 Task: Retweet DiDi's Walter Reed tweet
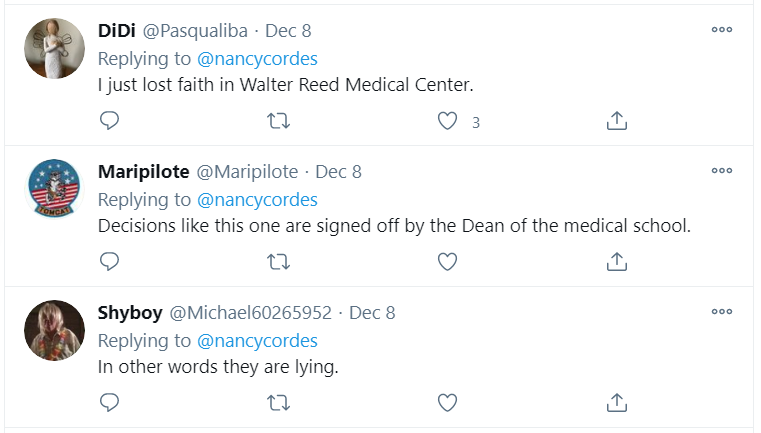[280, 121]
